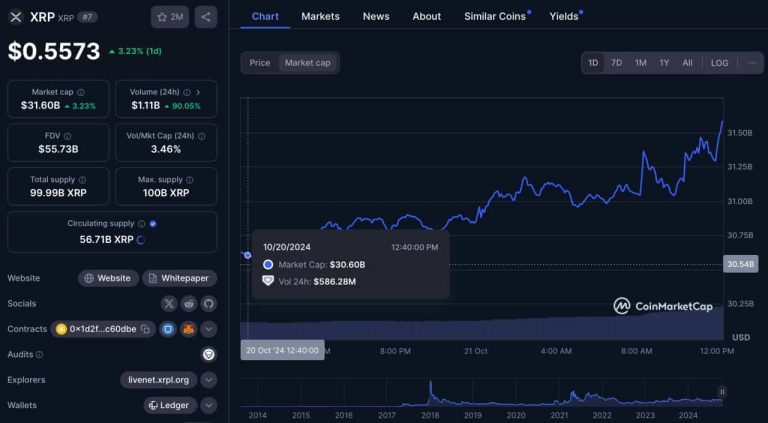Open the FDV info icon
768x423 pixels.
pyautogui.click(x=68, y=136)
